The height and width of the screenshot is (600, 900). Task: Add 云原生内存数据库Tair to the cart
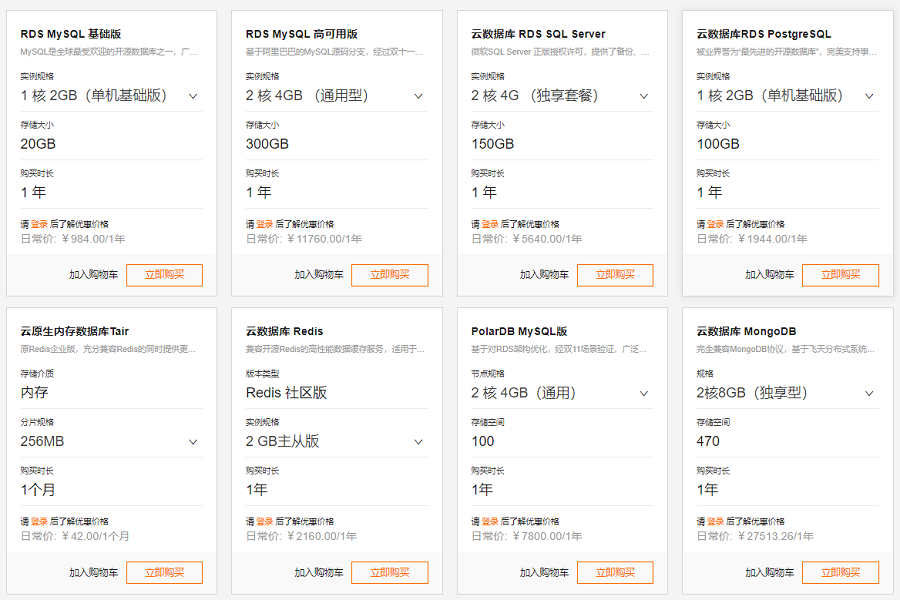click(x=94, y=572)
